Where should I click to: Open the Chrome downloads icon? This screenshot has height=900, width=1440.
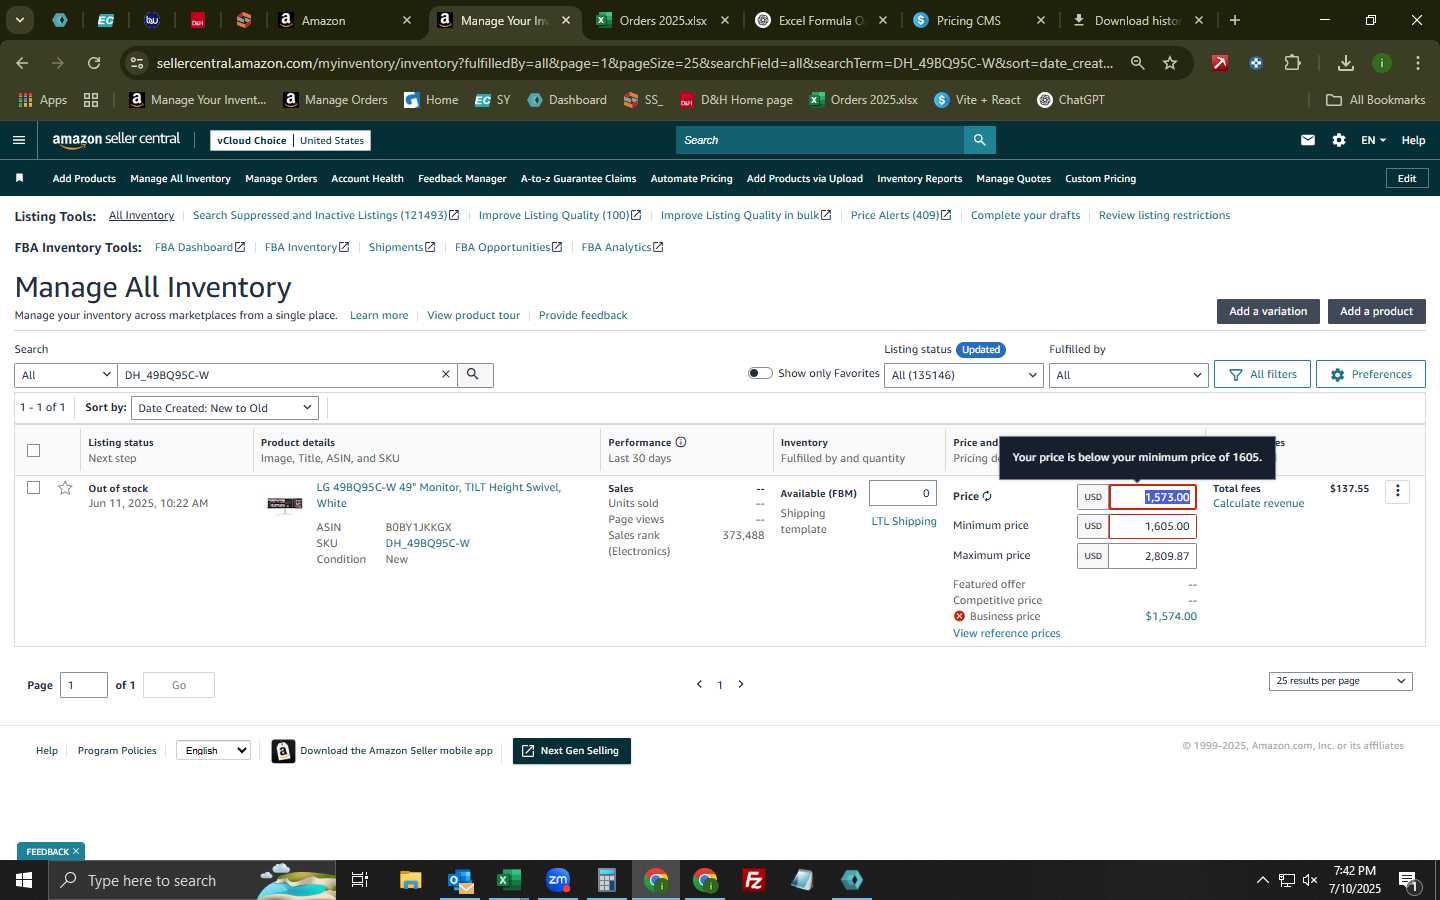tap(1346, 63)
